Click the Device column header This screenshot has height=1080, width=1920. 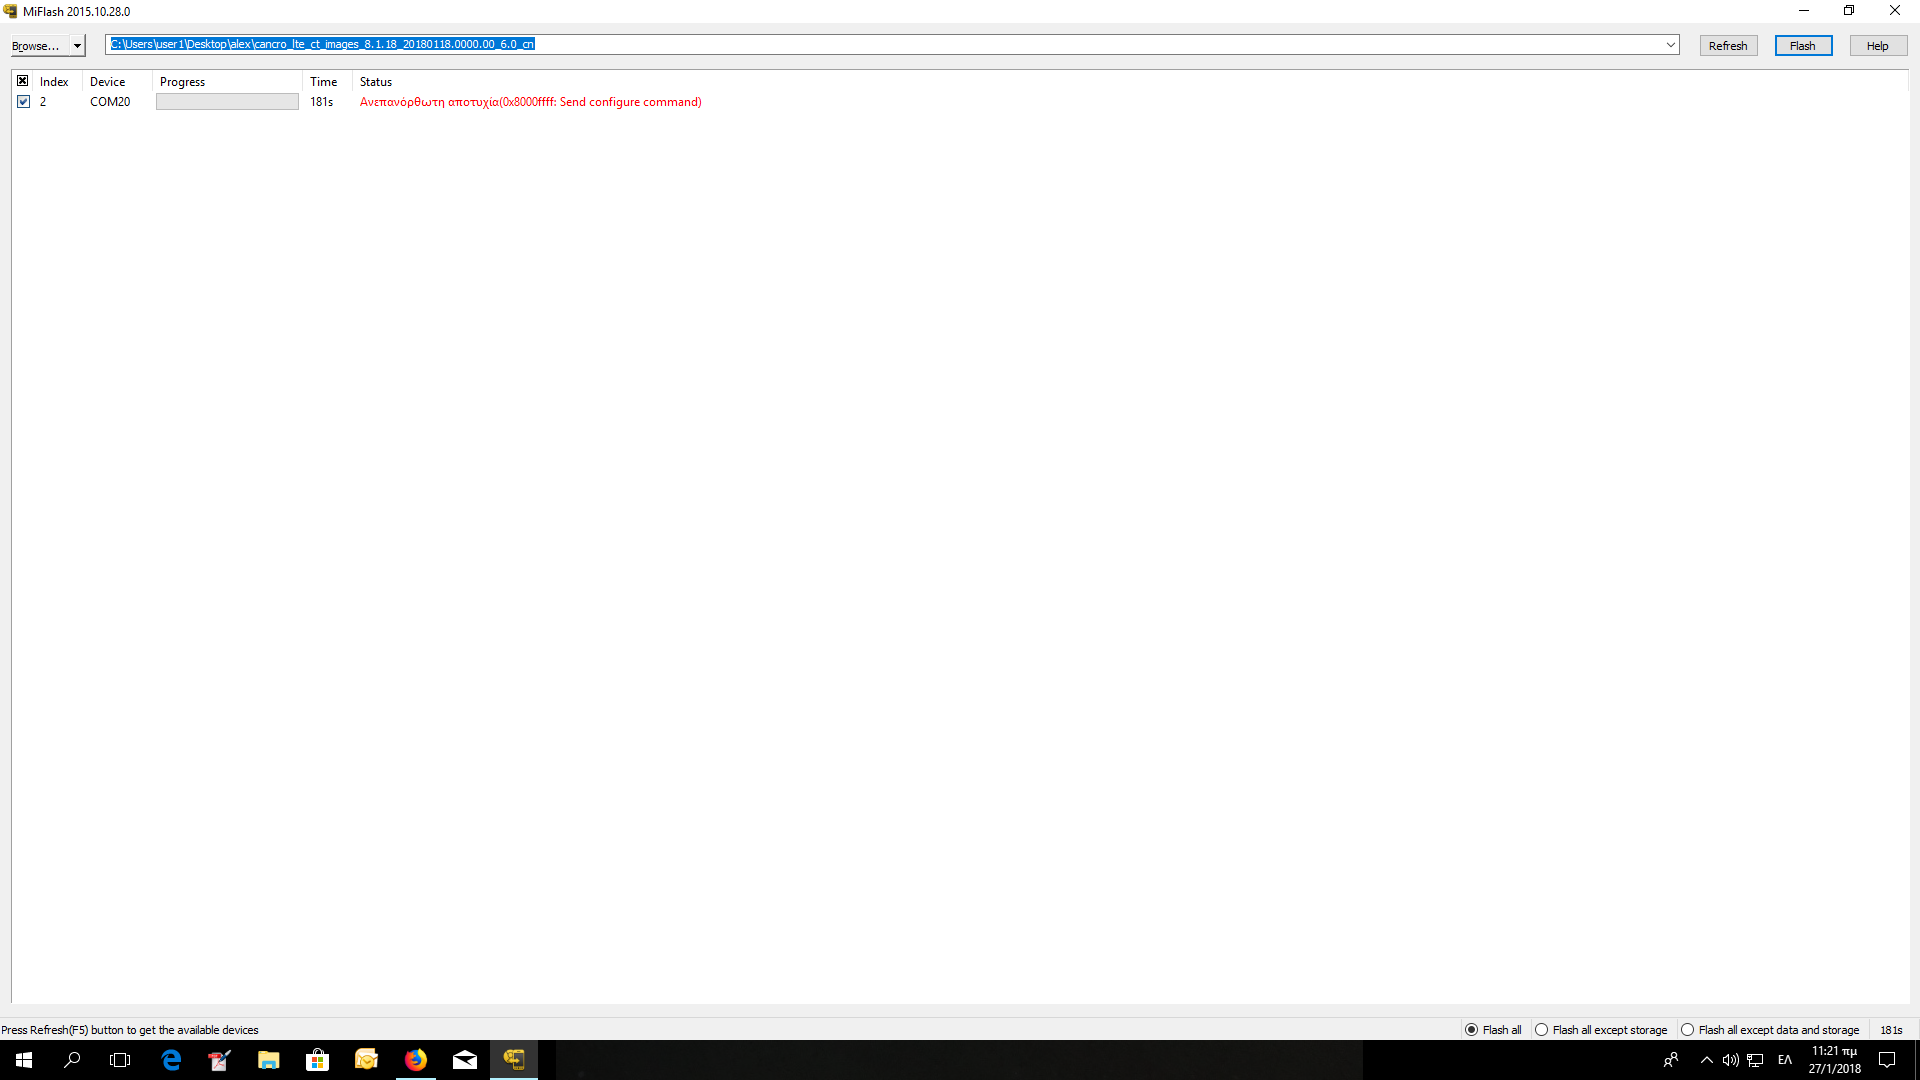pos(108,82)
